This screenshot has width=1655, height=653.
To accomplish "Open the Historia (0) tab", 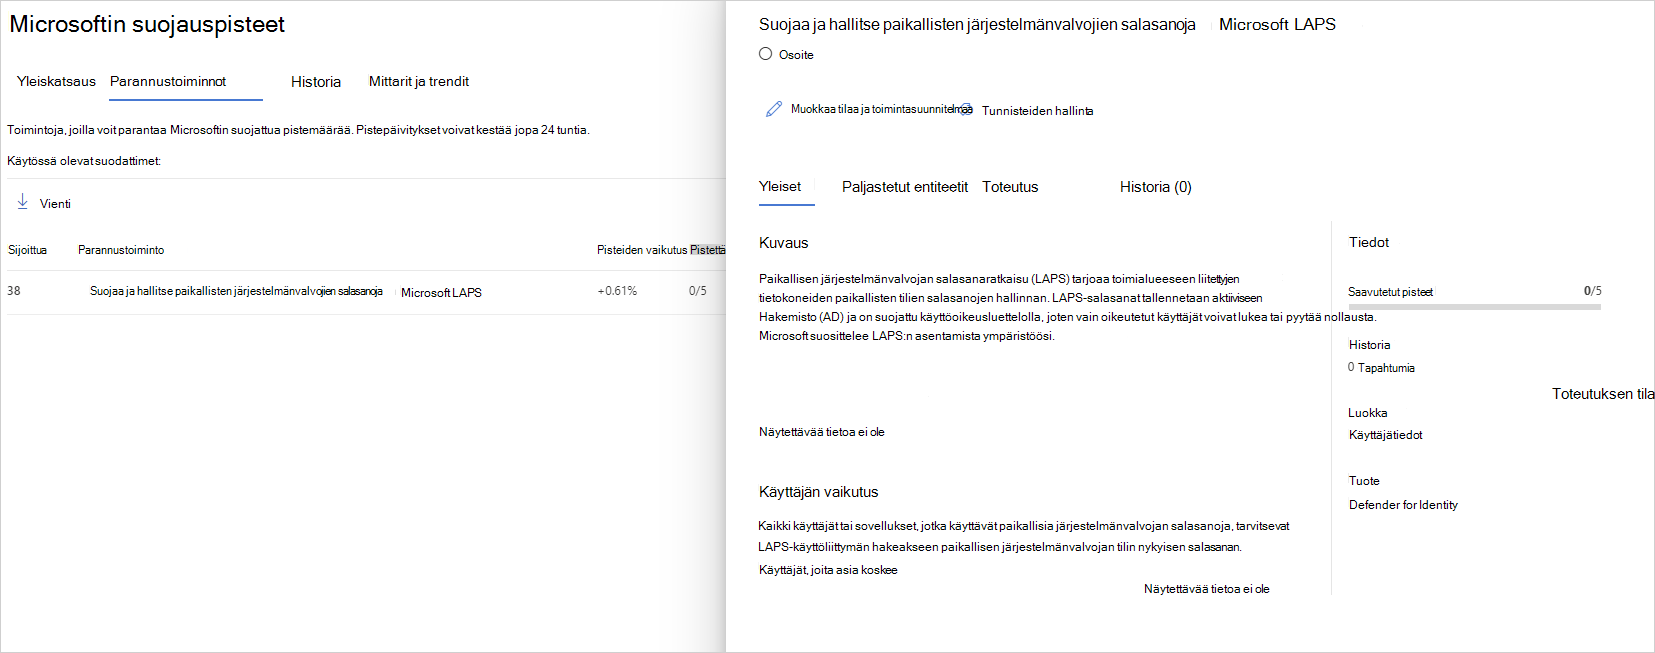I will pos(1156,187).
